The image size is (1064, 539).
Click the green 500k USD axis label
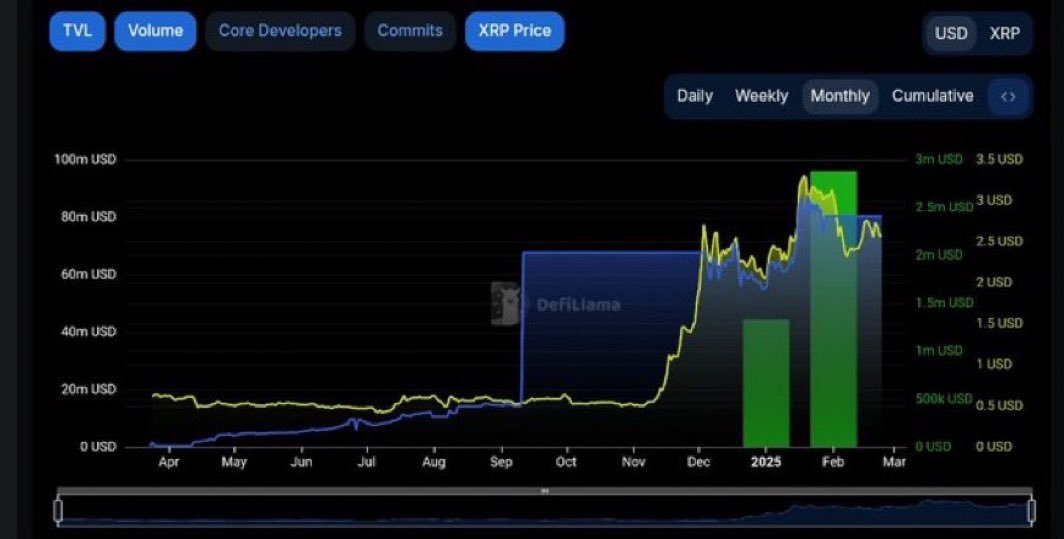(944, 398)
